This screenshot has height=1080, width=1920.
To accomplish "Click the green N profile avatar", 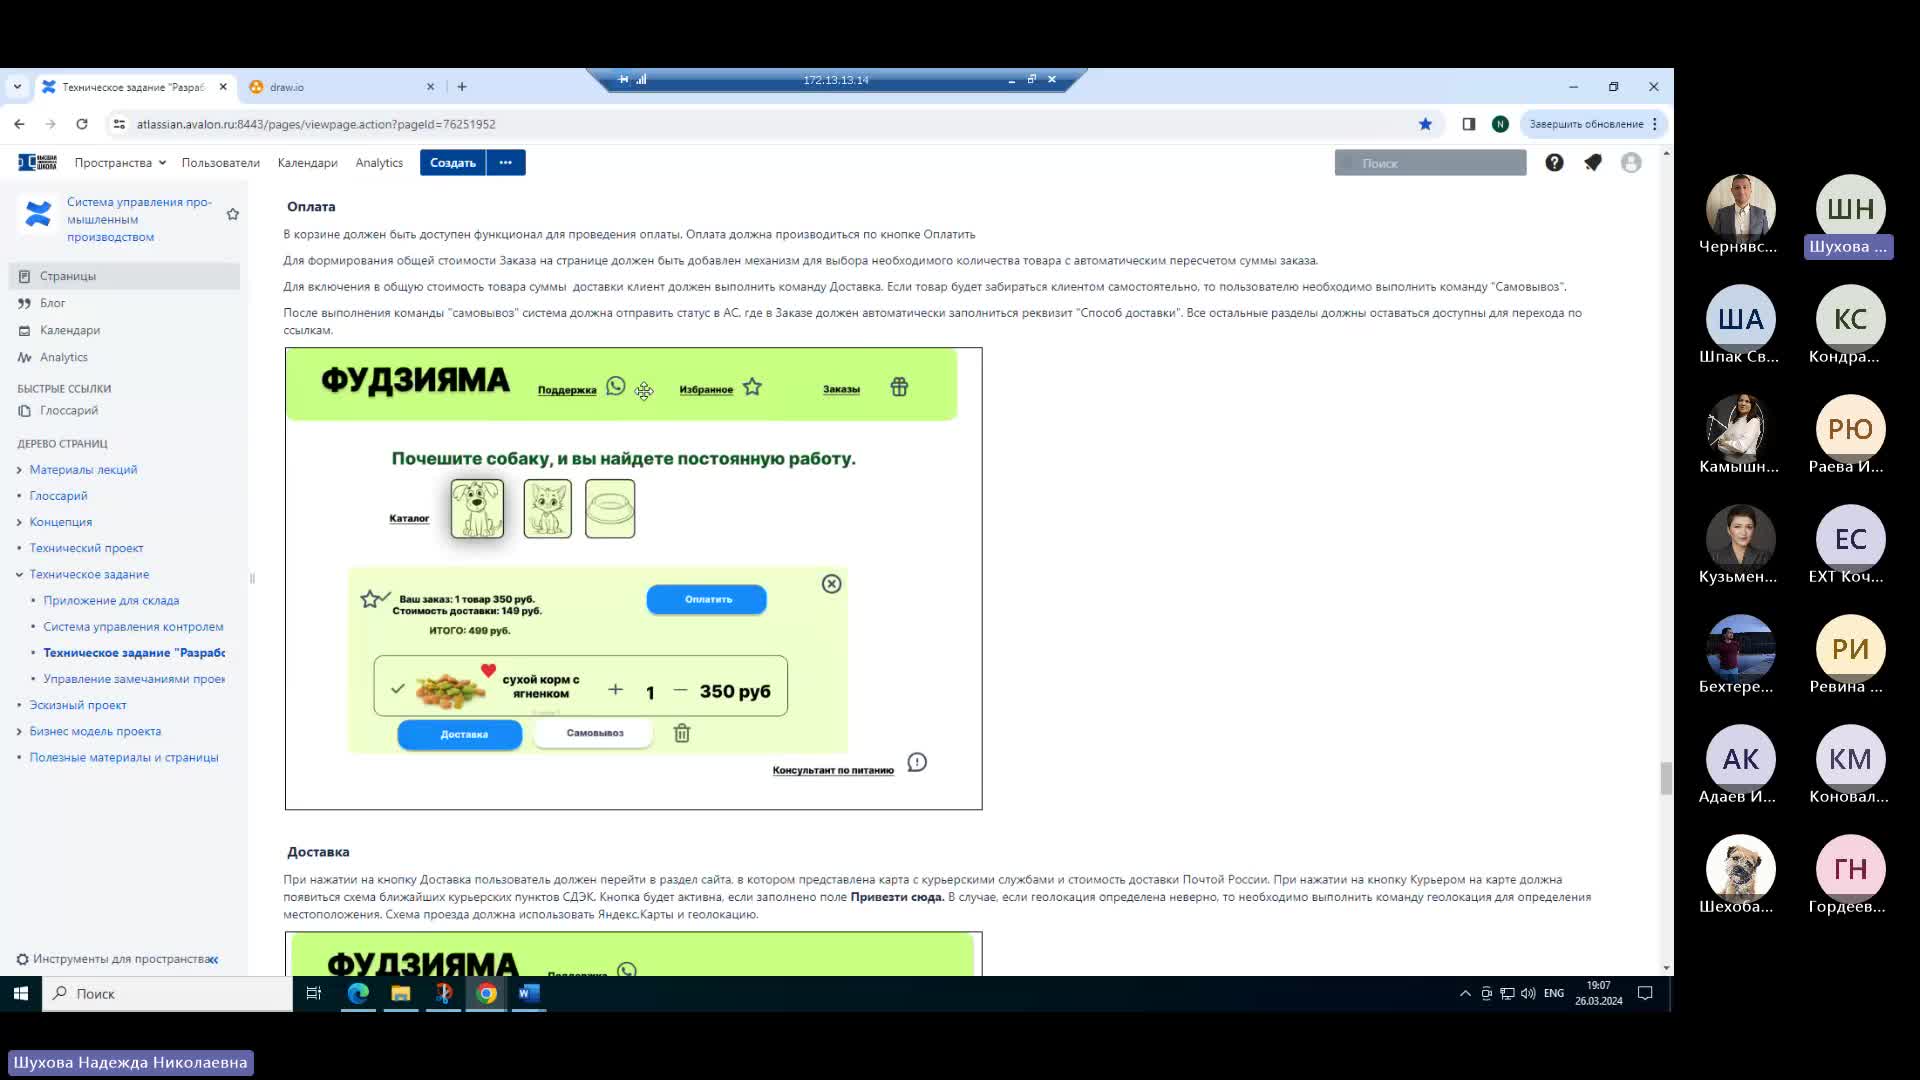I will click(x=1500, y=124).
